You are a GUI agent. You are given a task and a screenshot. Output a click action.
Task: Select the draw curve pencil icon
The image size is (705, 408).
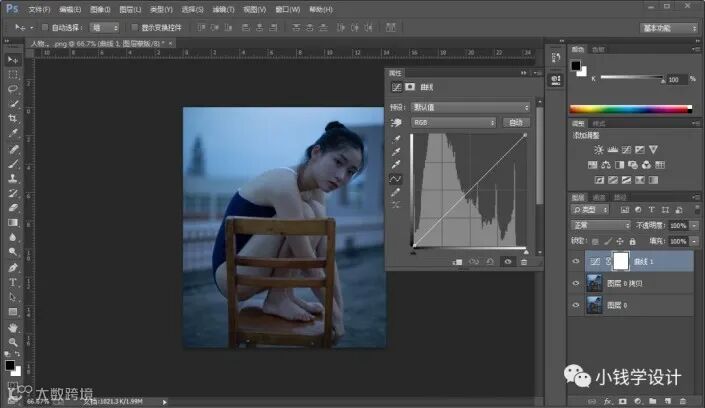(x=396, y=193)
